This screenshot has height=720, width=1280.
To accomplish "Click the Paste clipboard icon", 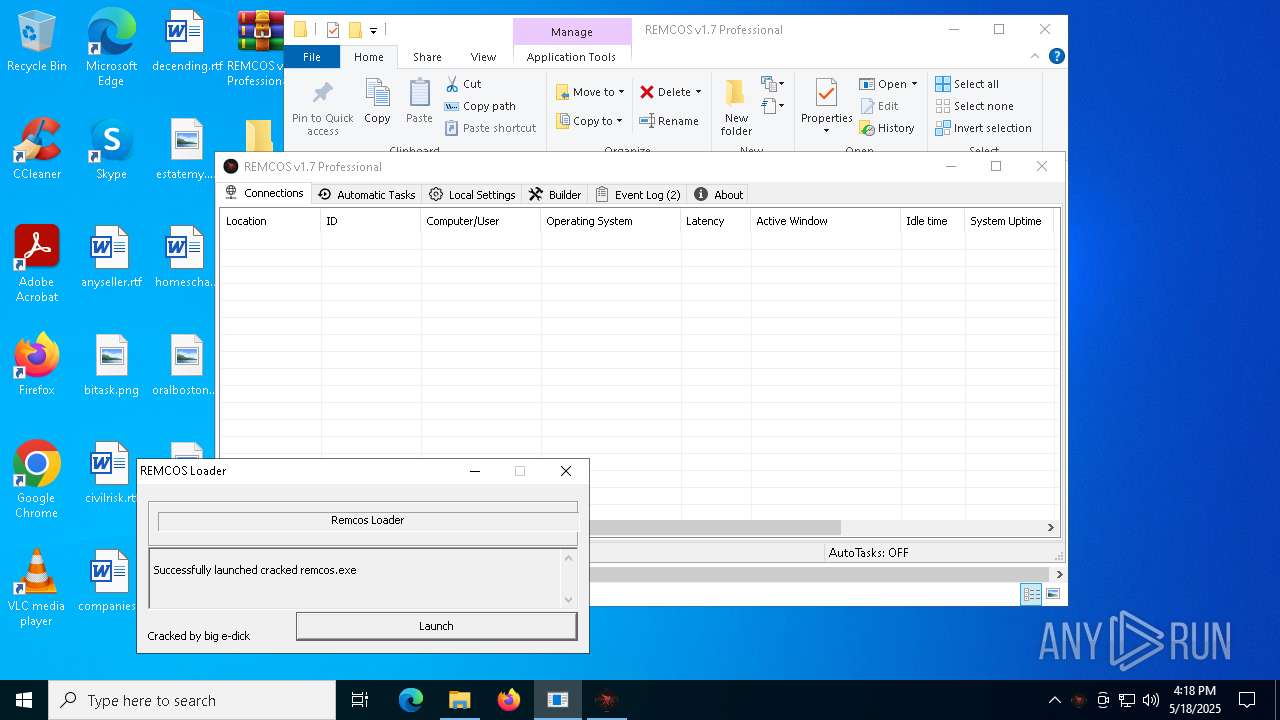I will 419,92.
